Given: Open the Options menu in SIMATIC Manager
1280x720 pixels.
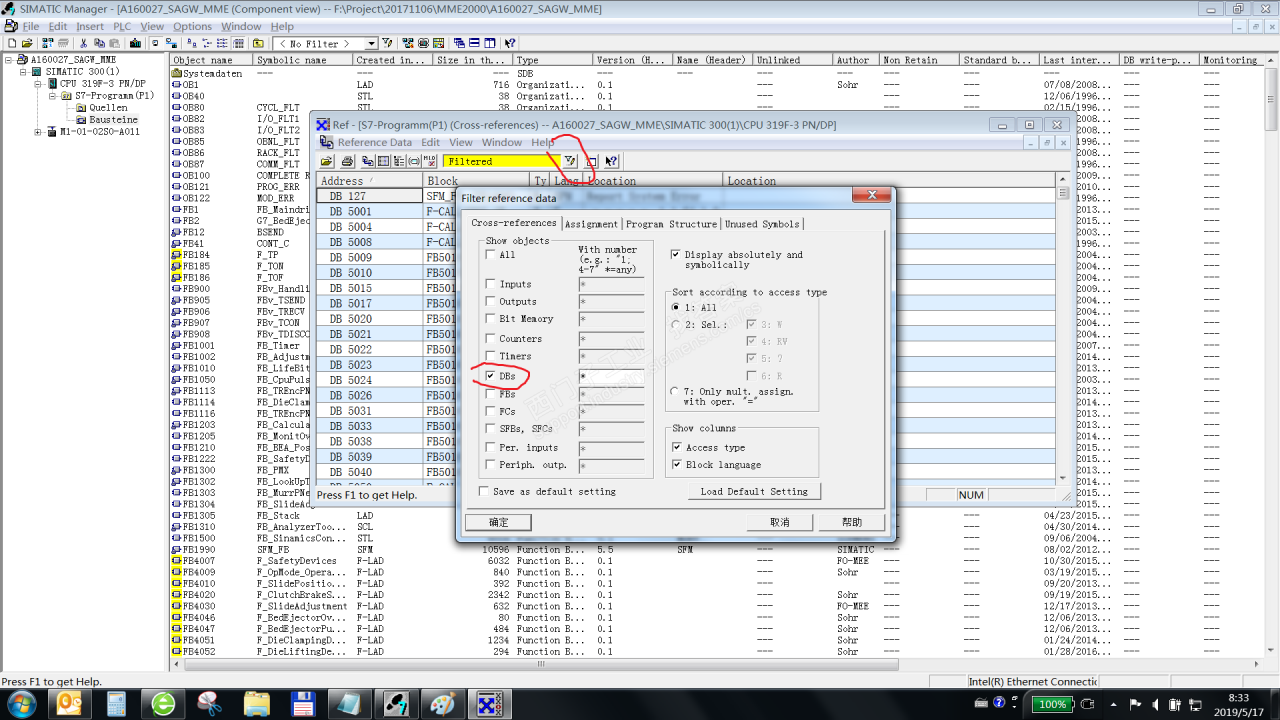Looking at the screenshot, I should (193, 27).
